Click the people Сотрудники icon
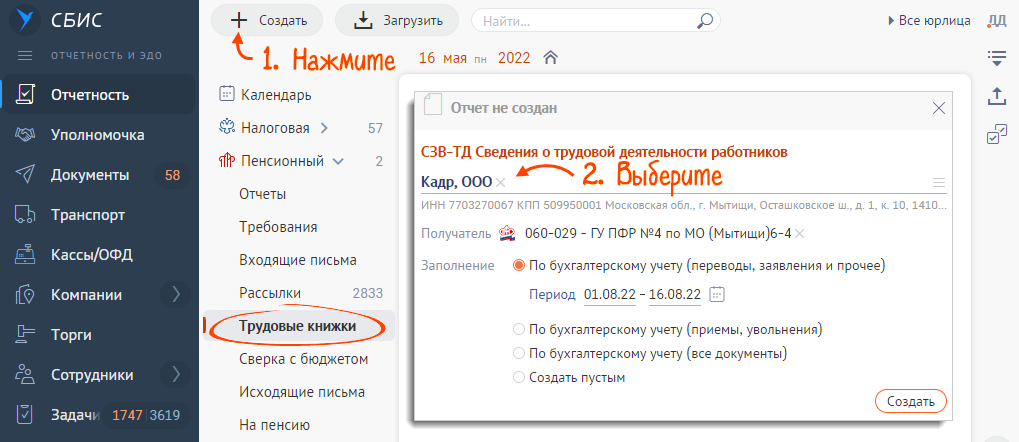Image resolution: width=1019 pixels, height=442 pixels. point(25,375)
